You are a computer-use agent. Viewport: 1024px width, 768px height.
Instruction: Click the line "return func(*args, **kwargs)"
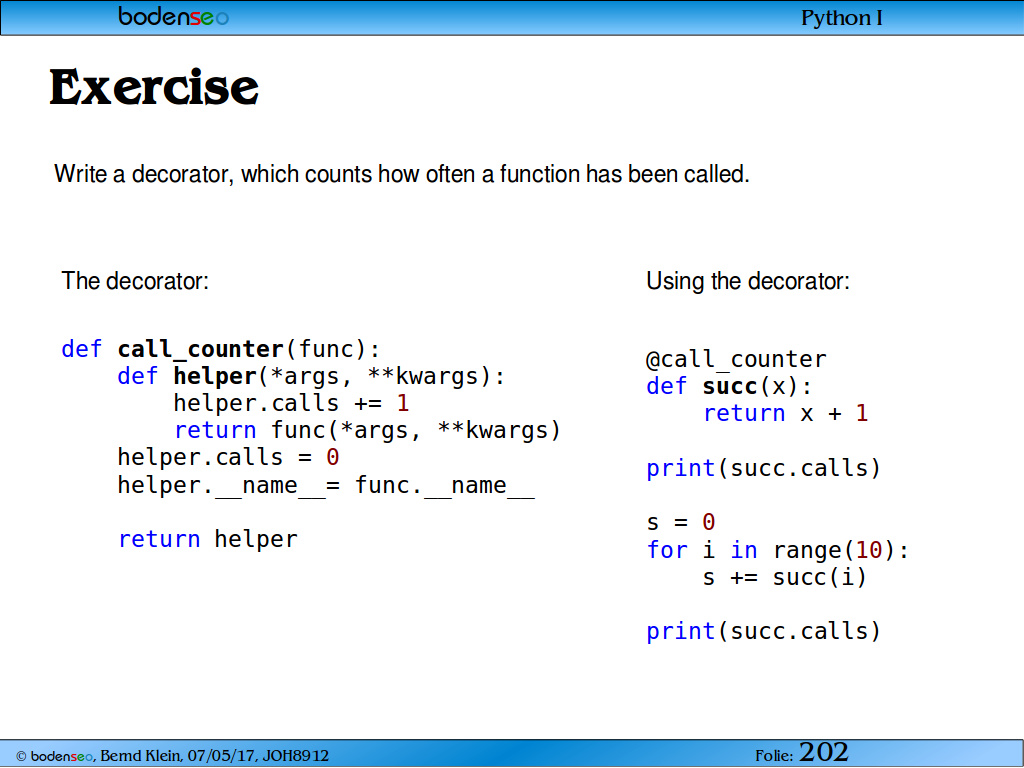pos(367,430)
